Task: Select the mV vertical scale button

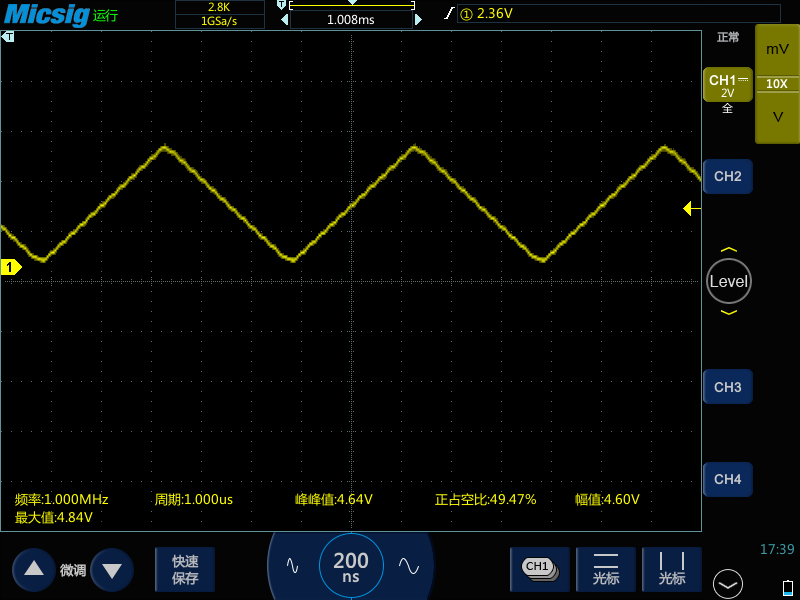Action: coord(777,49)
